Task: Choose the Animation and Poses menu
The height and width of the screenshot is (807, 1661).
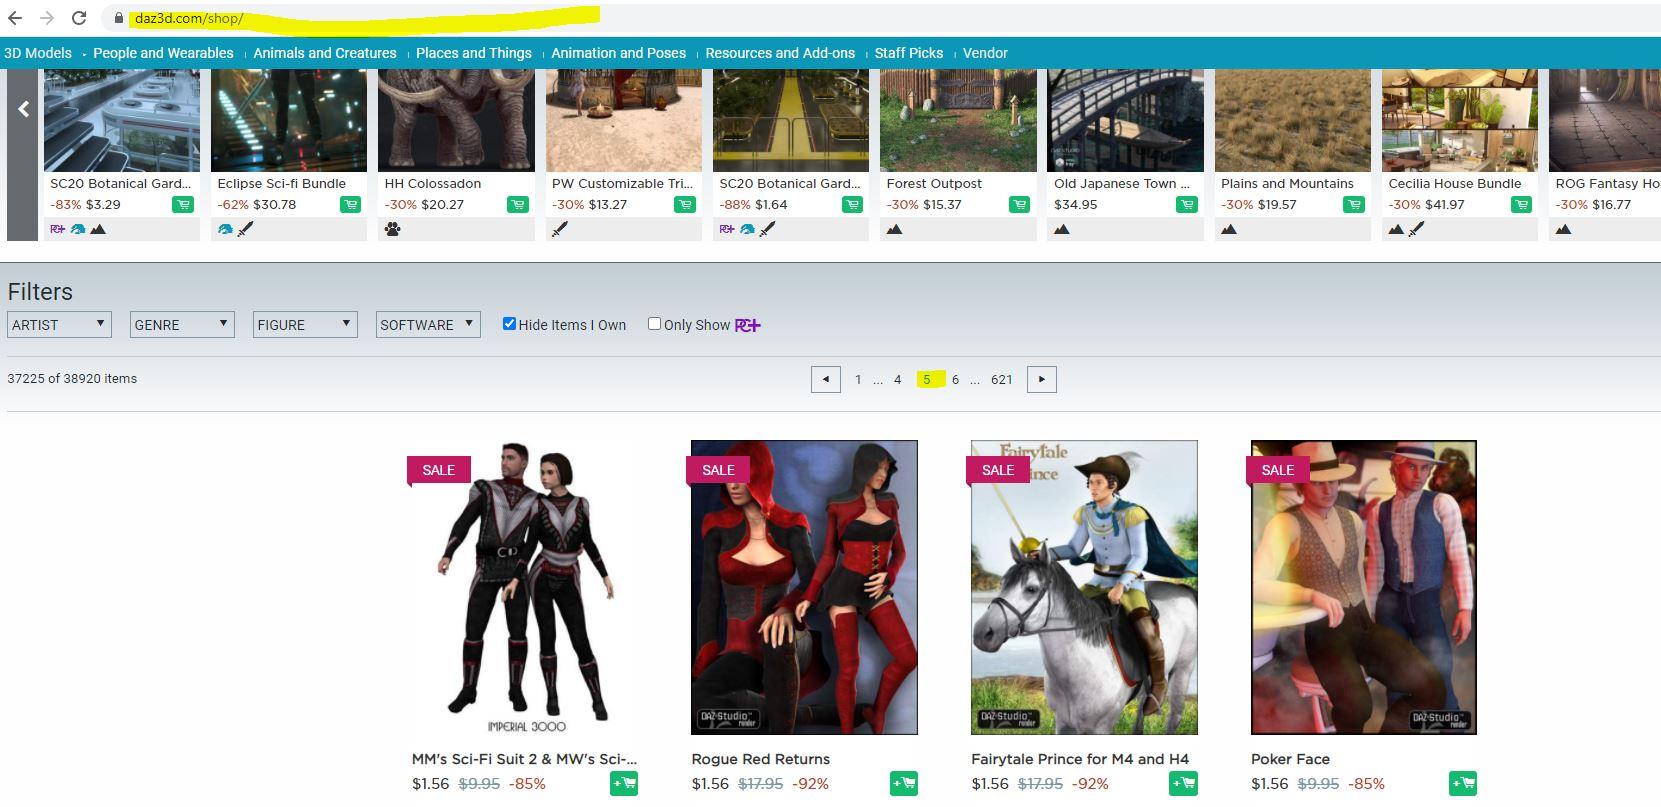Action: (x=619, y=53)
